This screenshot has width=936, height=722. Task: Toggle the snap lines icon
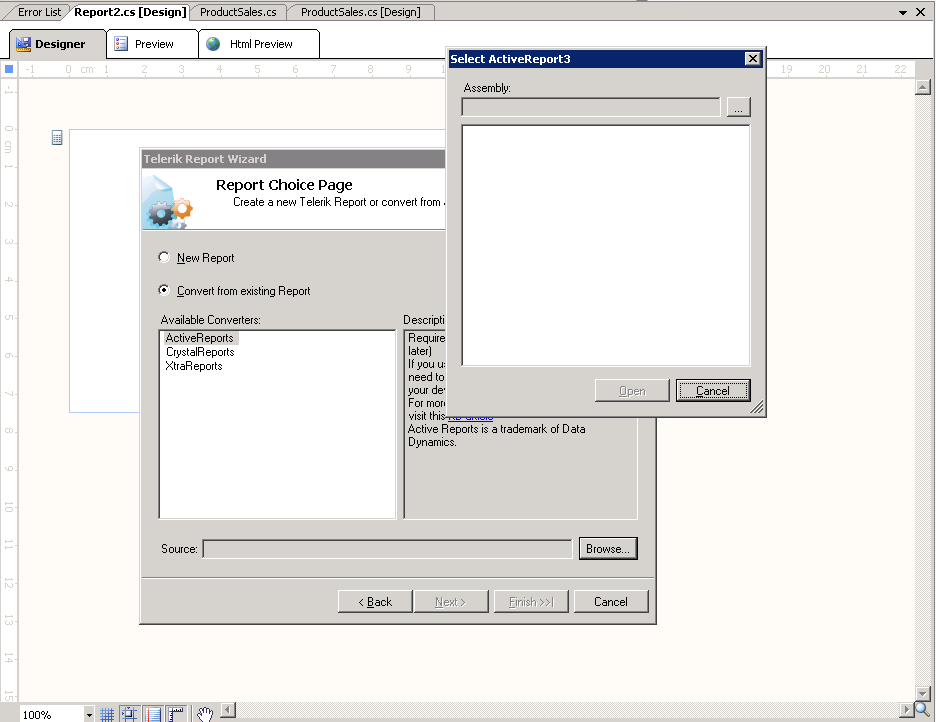[x=153, y=714]
